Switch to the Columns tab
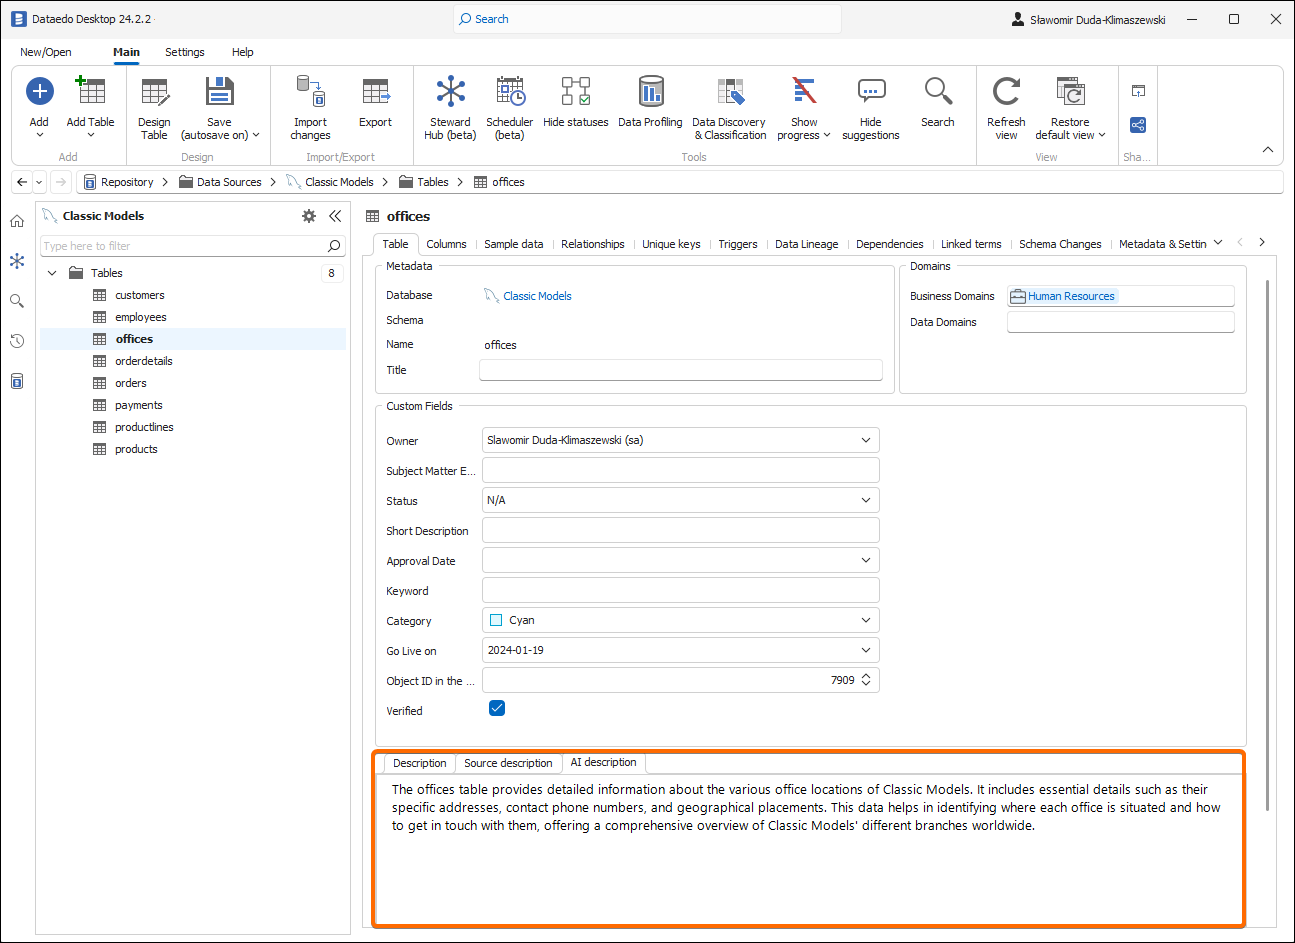This screenshot has height=943, width=1295. pyautogui.click(x=446, y=244)
